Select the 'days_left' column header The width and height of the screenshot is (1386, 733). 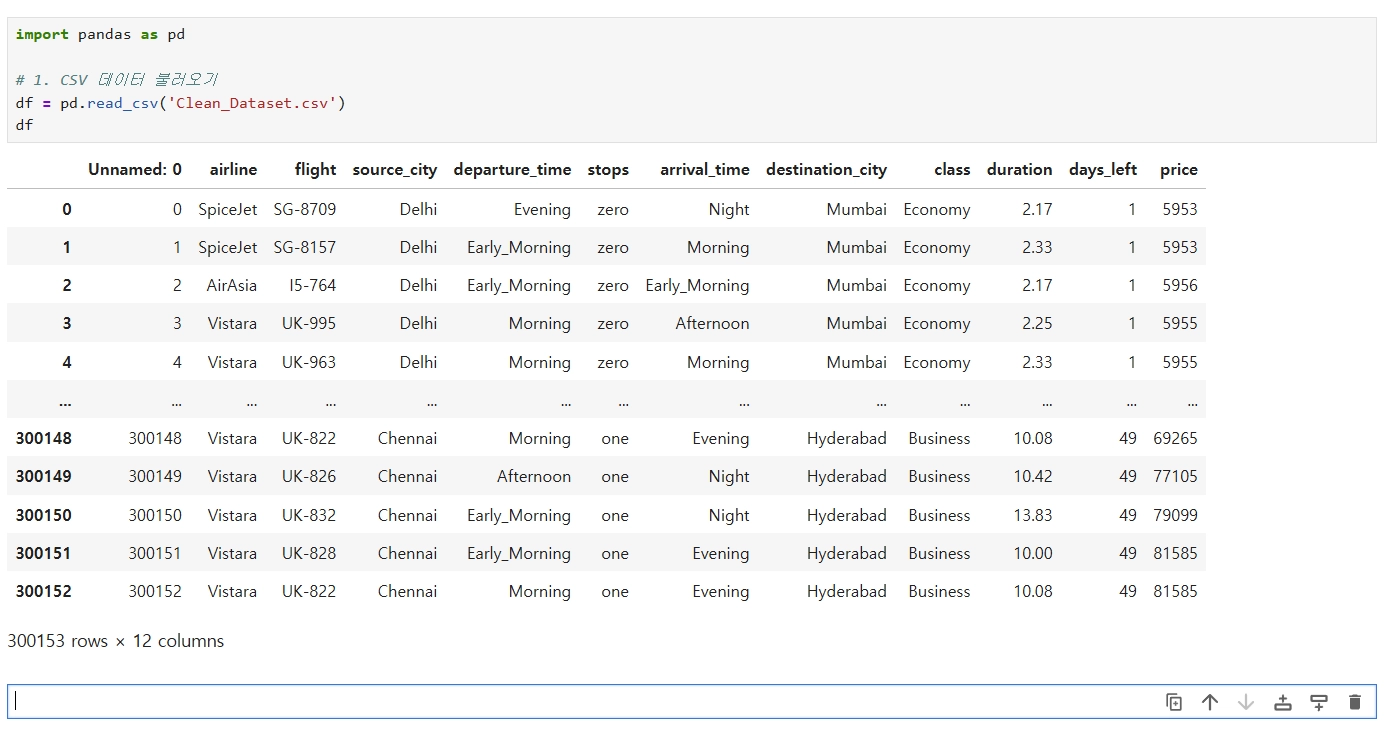click(x=1103, y=170)
